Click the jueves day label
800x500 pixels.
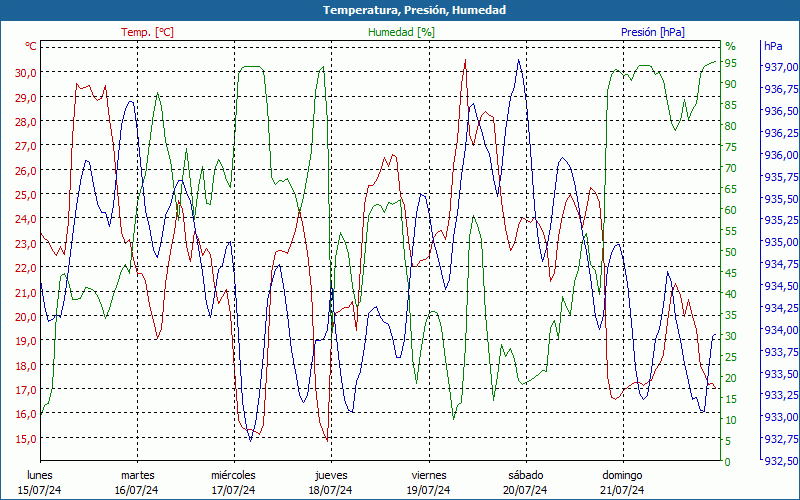[x=331, y=476]
